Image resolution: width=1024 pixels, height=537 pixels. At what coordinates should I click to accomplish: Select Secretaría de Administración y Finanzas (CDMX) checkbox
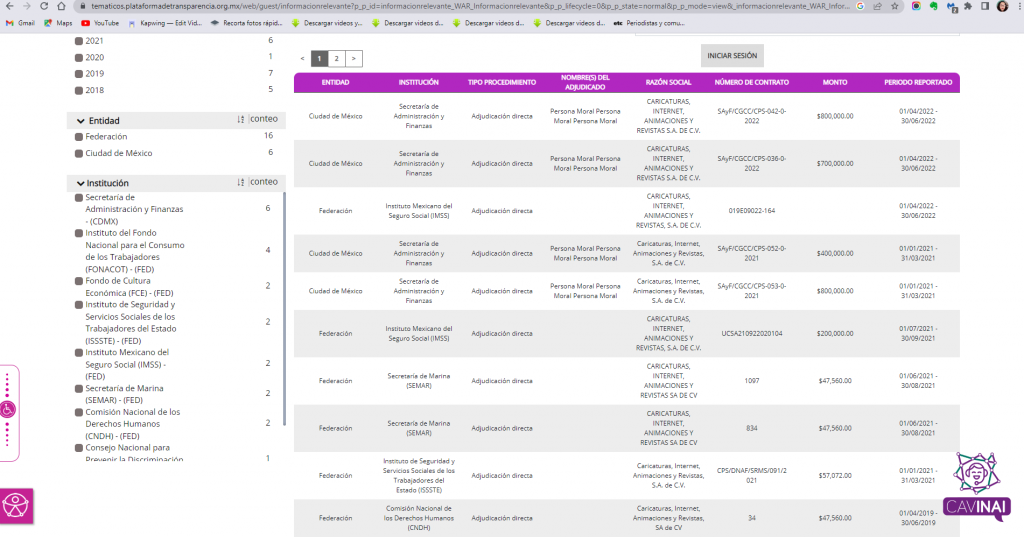click(x=79, y=197)
